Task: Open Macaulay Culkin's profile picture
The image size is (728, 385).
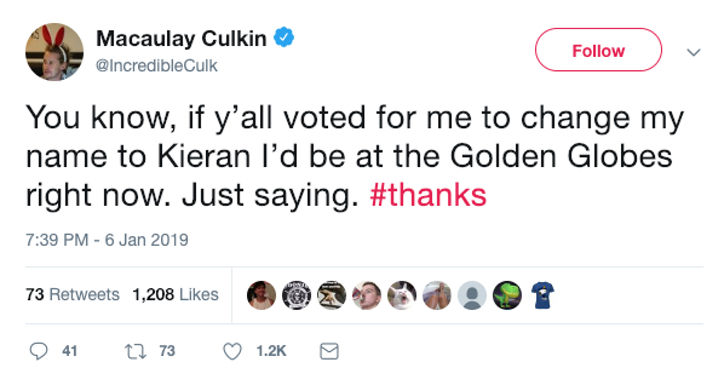Action: click(x=54, y=52)
